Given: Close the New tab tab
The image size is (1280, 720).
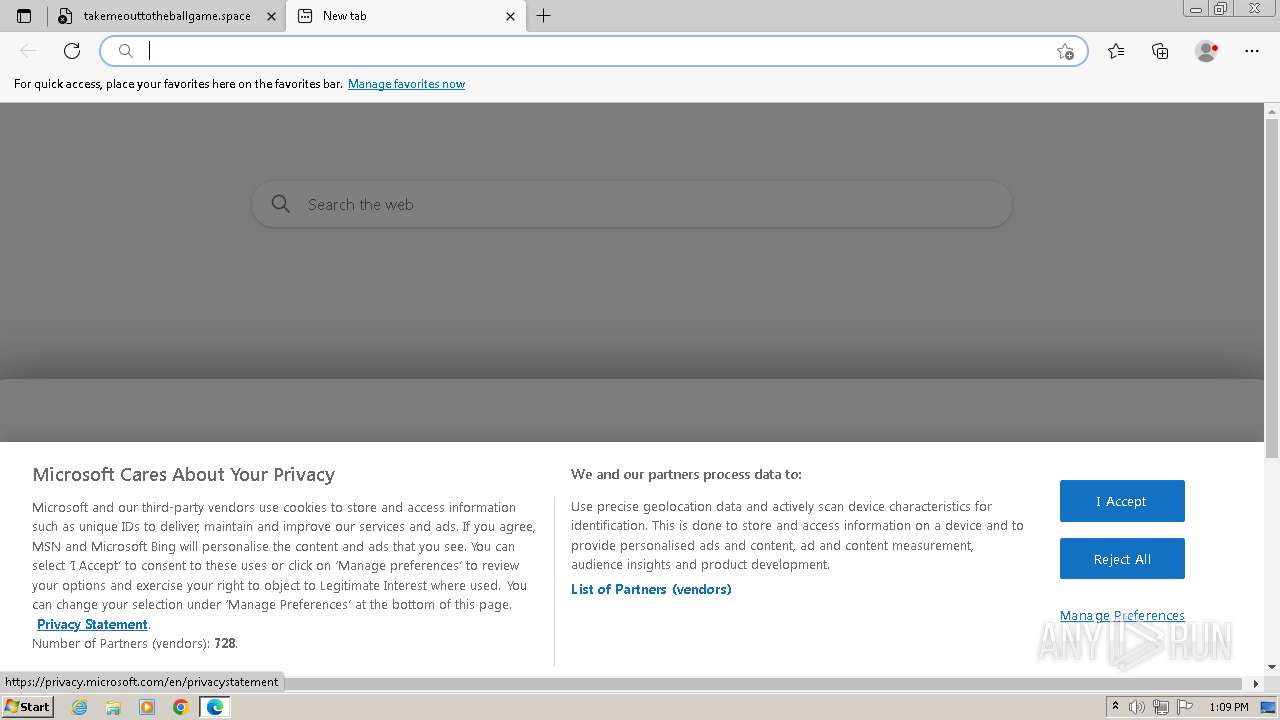Looking at the screenshot, I should 510,16.
